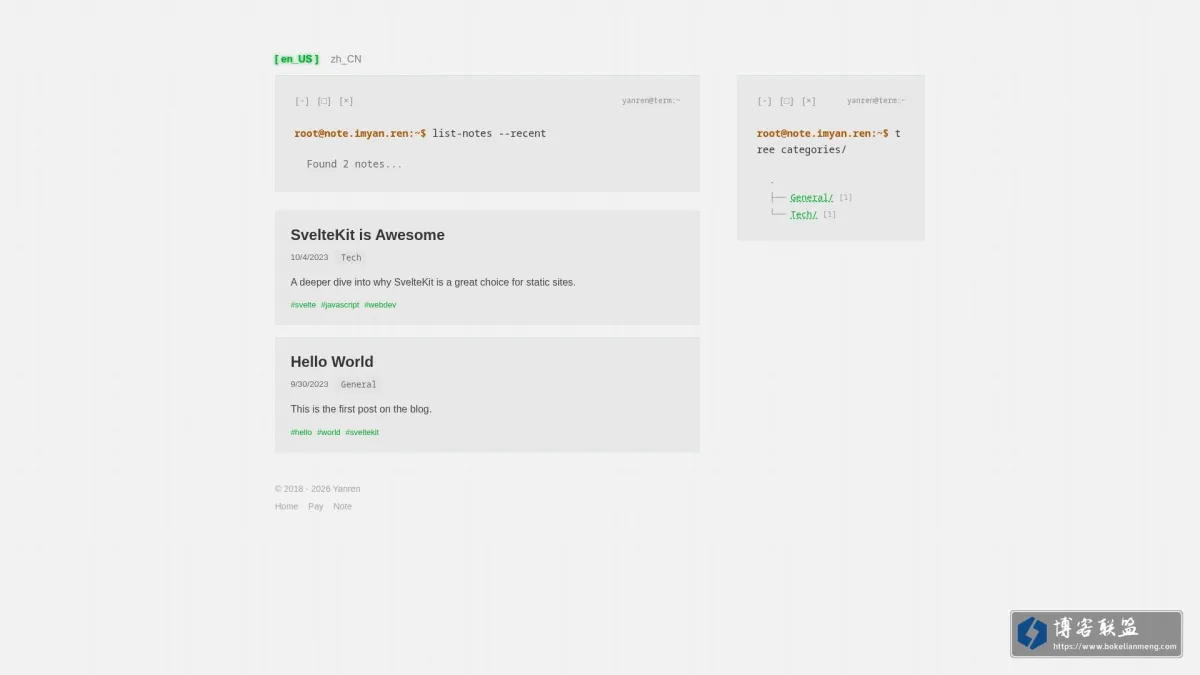Open the "SvelteKit is Awesome" post
Screen dimensions: 1200x675
pos(368,235)
